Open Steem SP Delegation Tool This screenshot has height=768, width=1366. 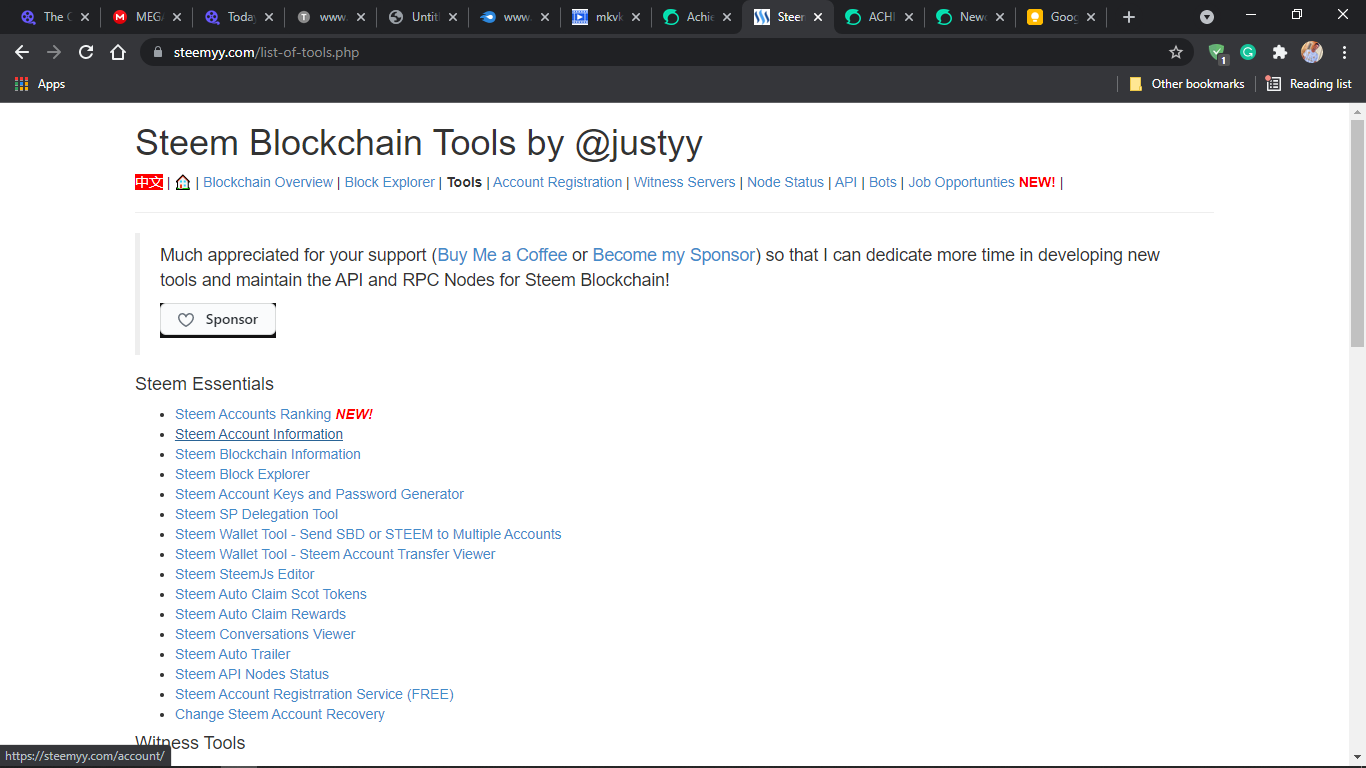256,514
